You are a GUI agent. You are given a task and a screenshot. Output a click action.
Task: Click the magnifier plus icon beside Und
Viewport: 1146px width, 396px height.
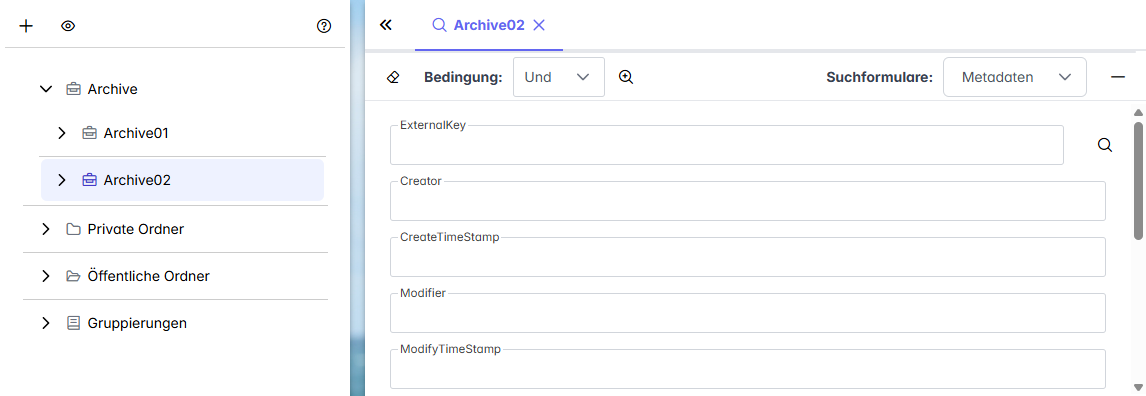click(626, 77)
